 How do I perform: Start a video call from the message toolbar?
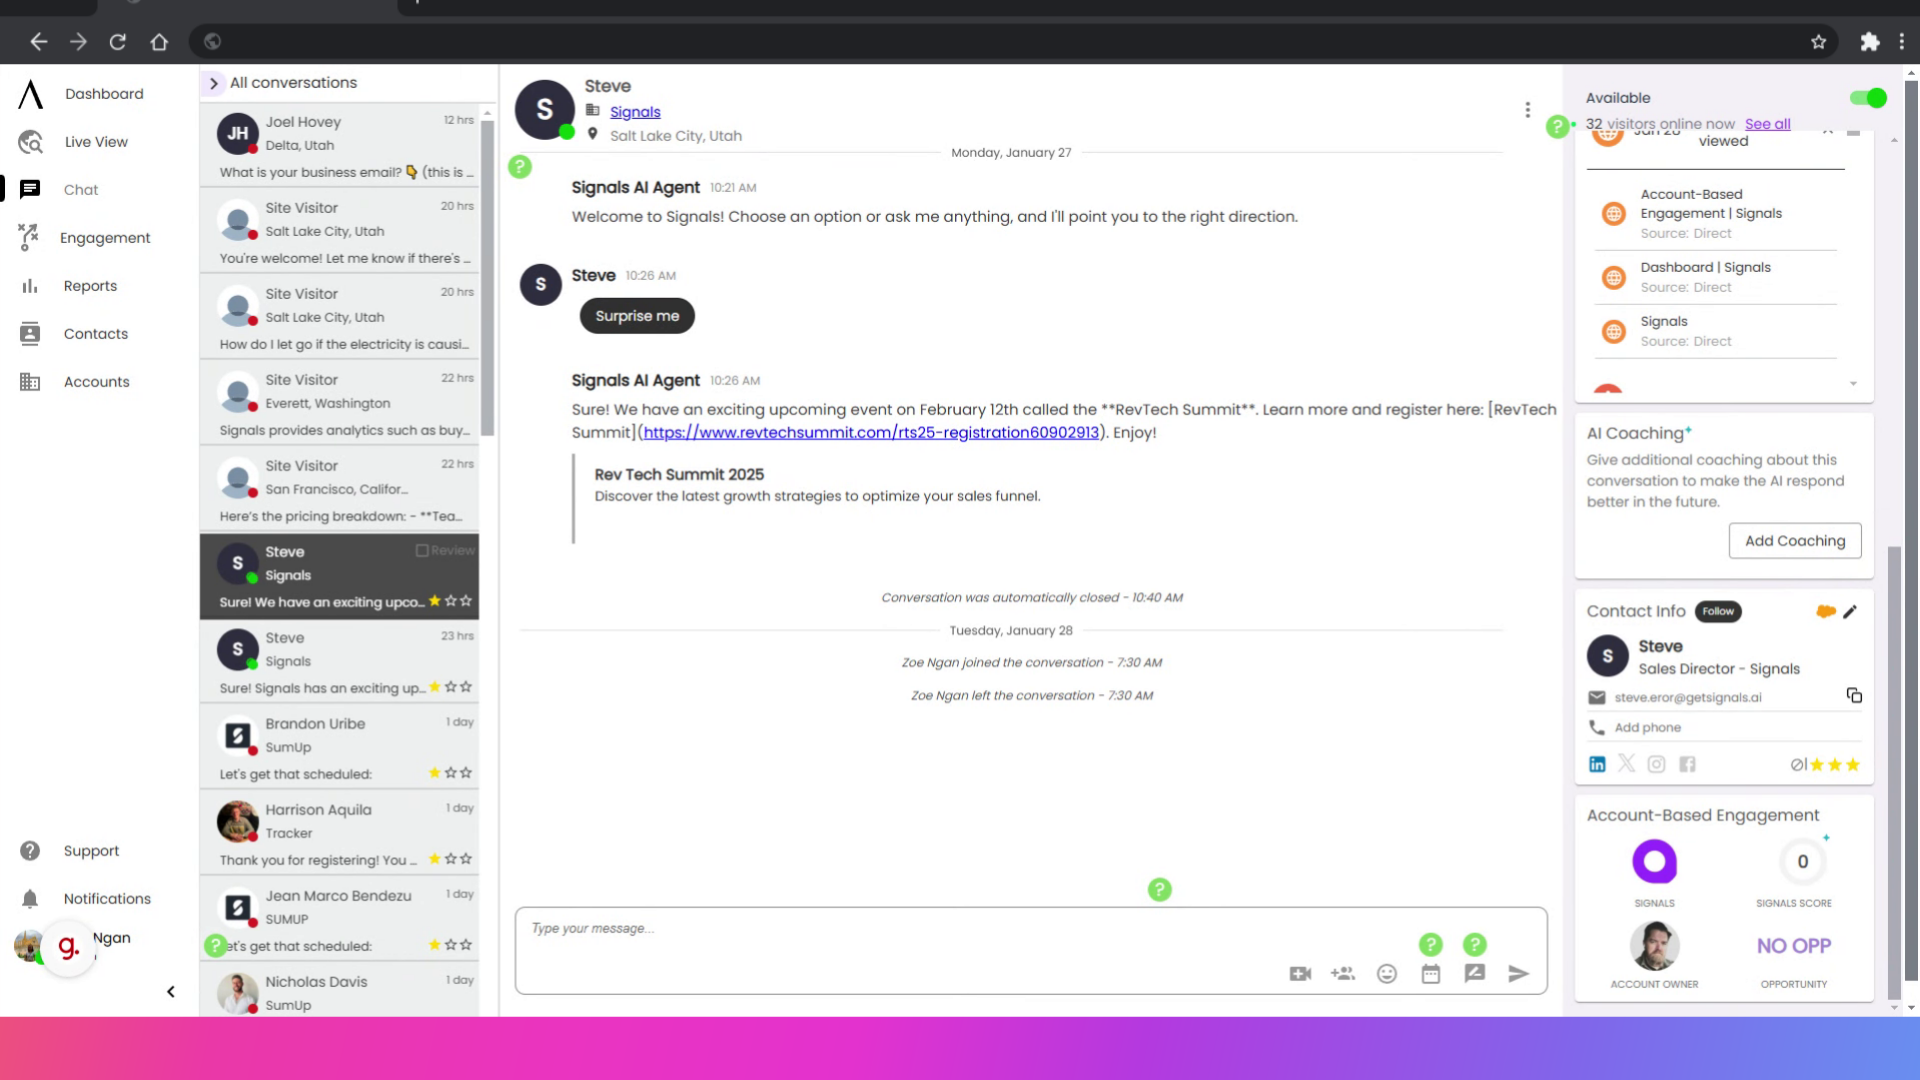coord(1299,973)
